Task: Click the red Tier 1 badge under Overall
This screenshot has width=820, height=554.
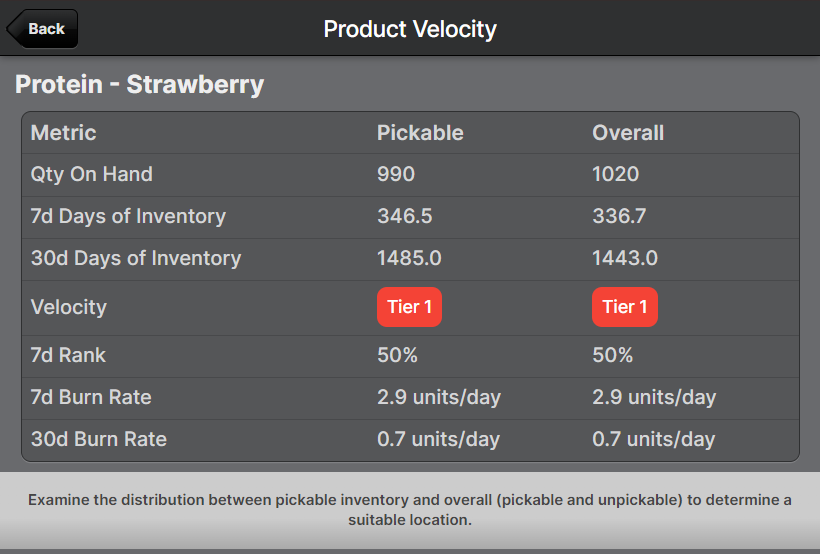Action: tap(624, 307)
